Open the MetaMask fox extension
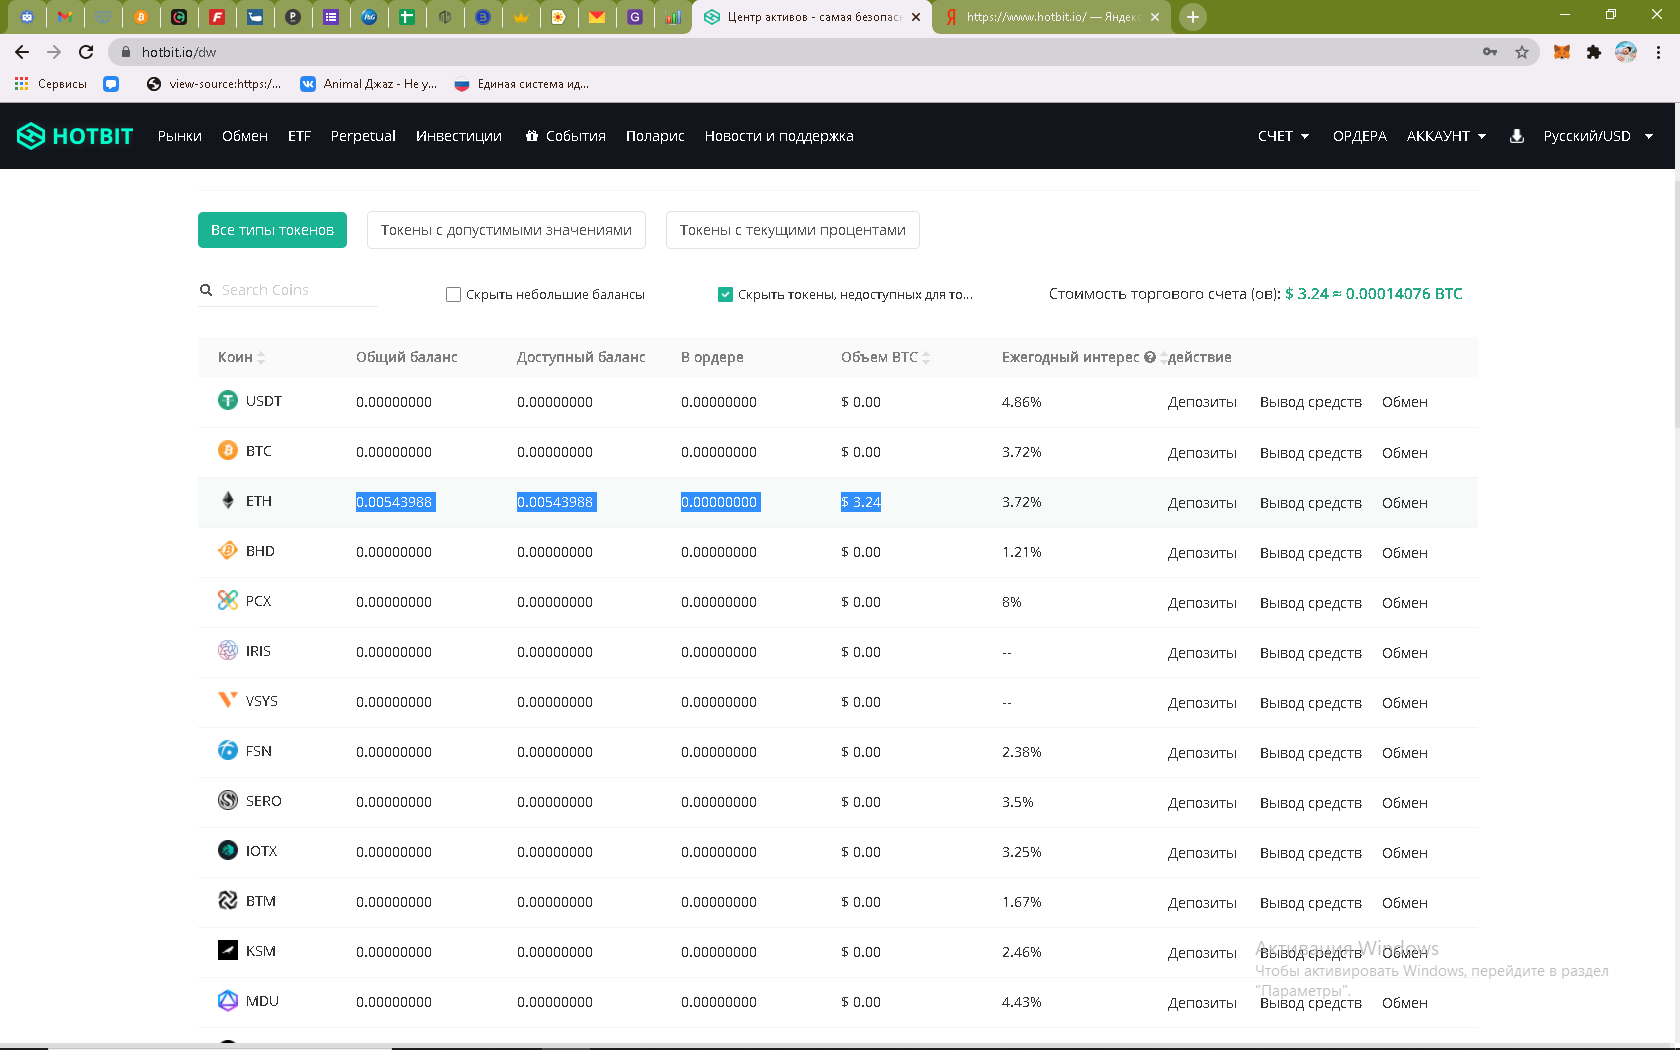The image size is (1680, 1050). pos(1562,52)
